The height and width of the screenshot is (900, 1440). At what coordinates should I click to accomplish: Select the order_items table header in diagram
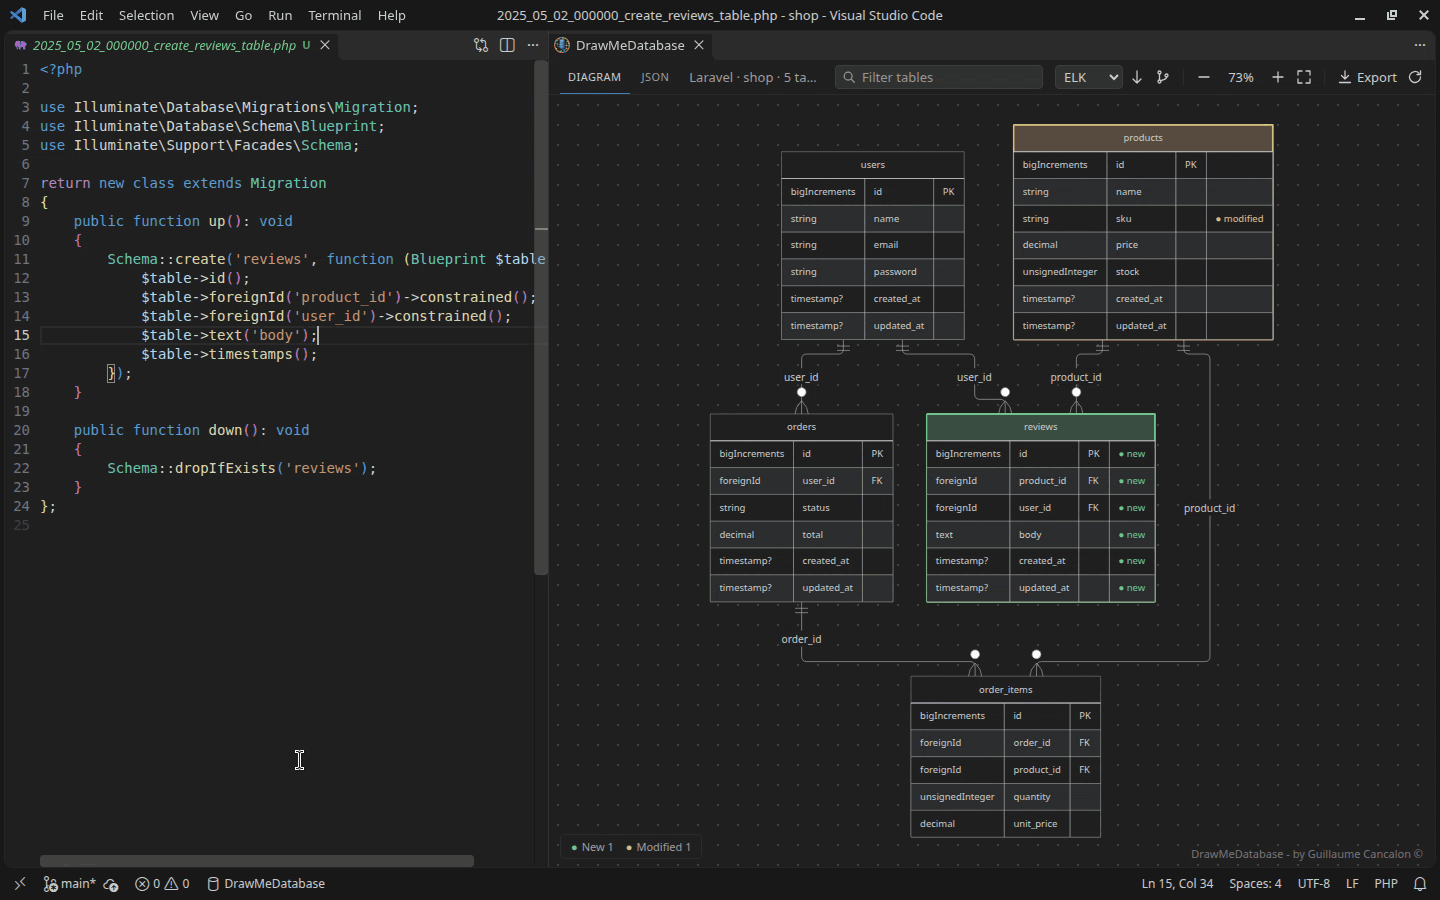(1005, 690)
